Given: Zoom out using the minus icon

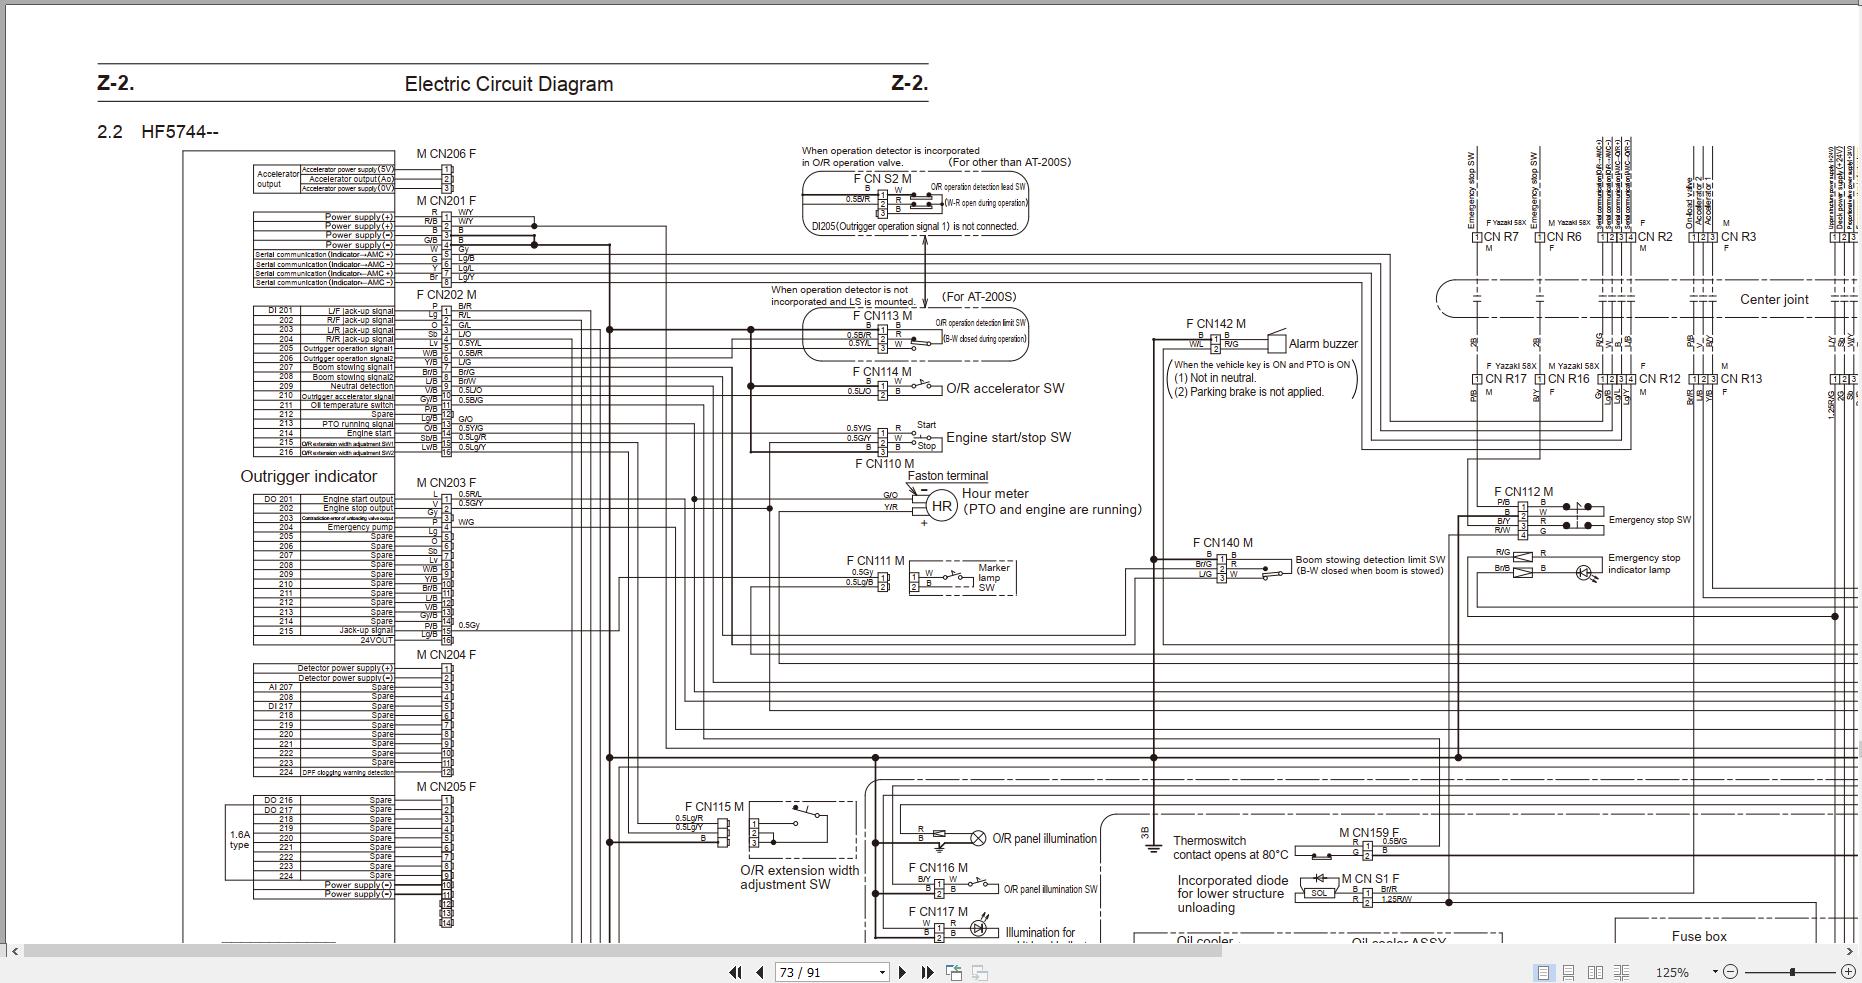Looking at the screenshot, I should (x=1730, y=971).
